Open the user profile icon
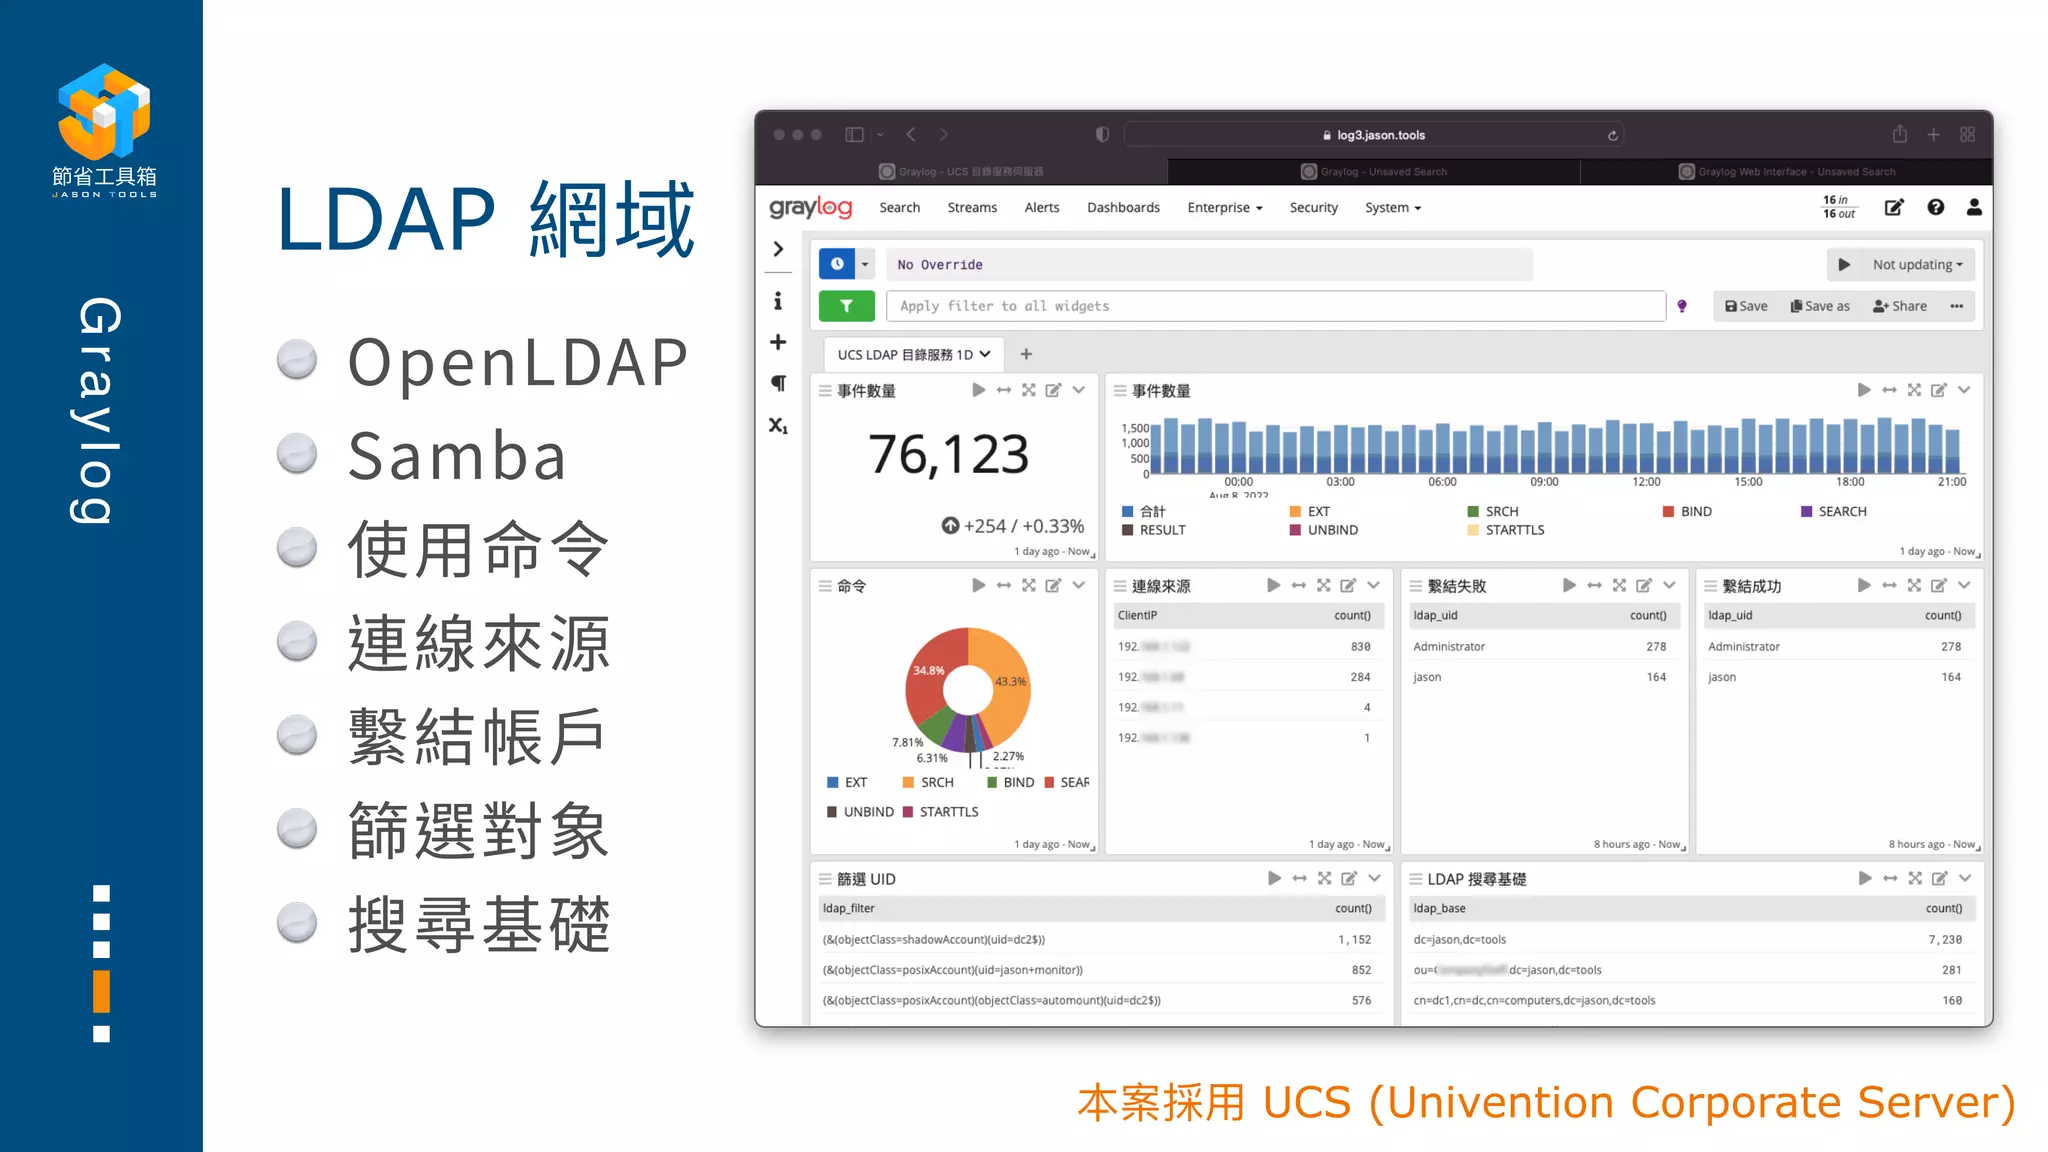Screen dimensions: 2048x1152 coord(1974,207)
